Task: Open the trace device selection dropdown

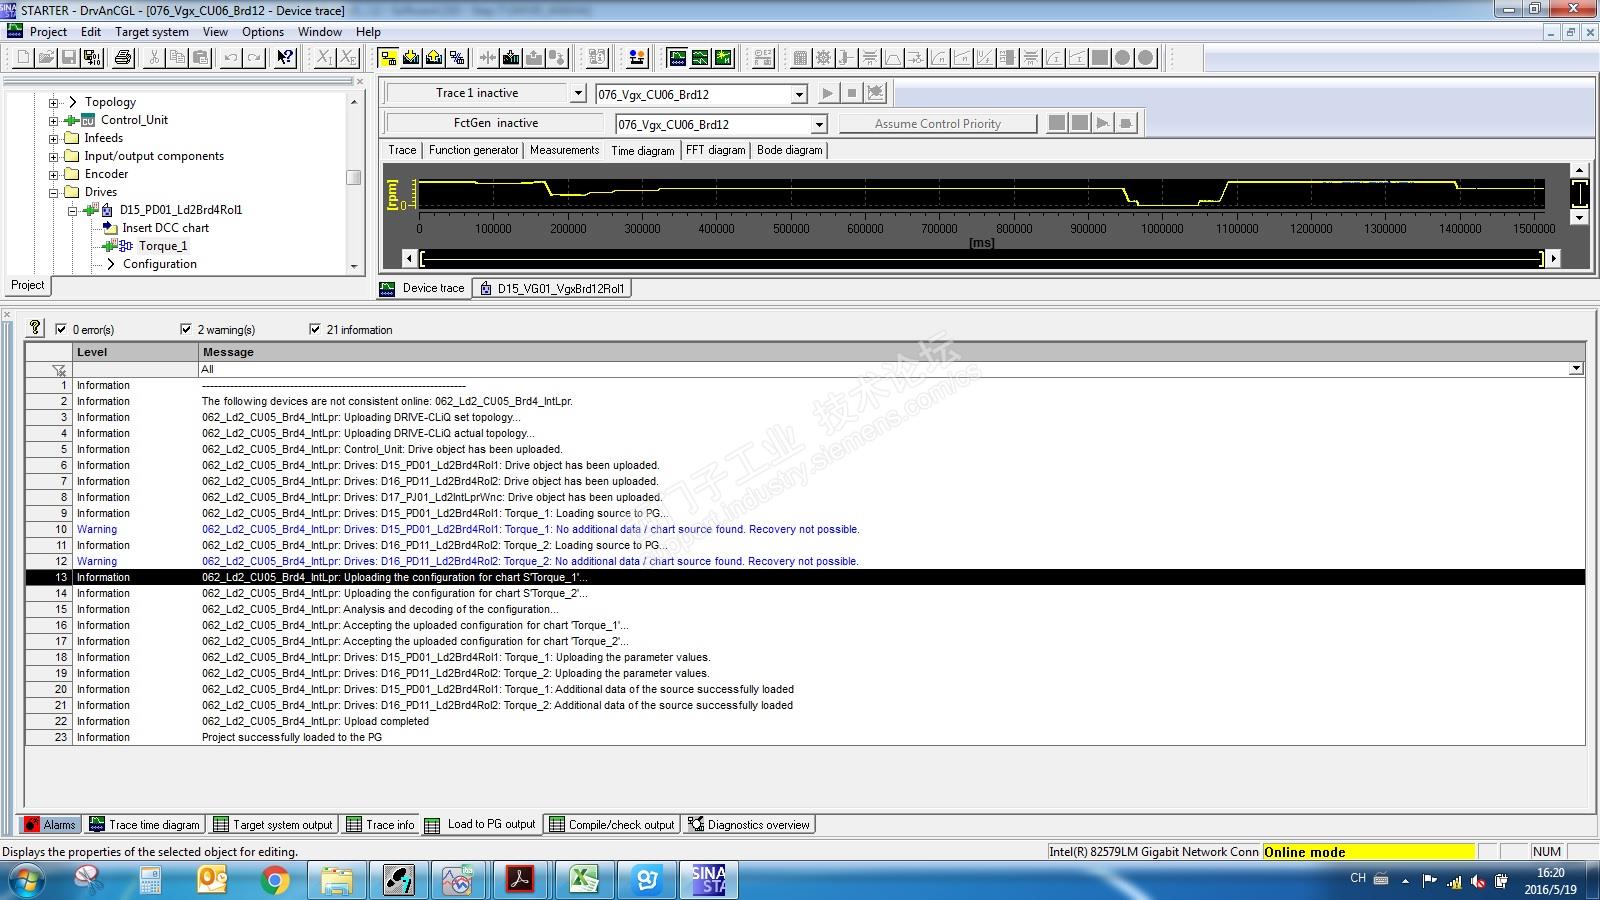Action: coord(798,94)
